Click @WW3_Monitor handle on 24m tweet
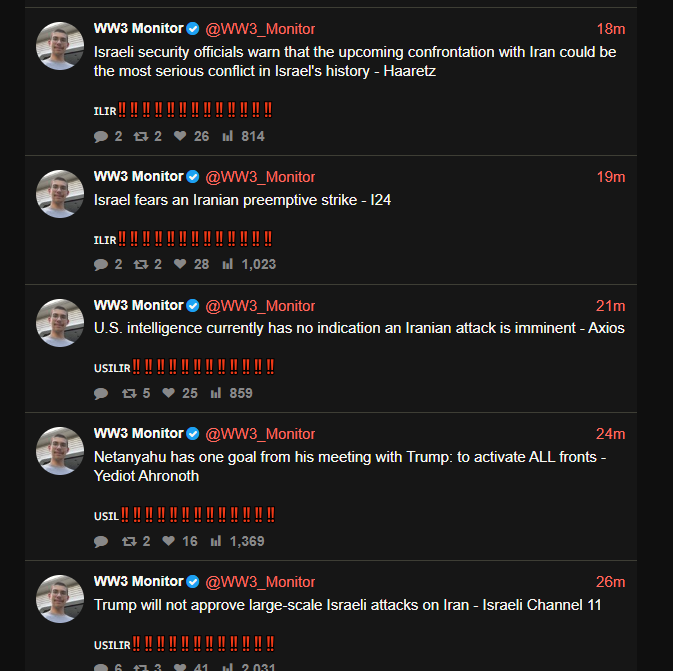The height and width of the screenshot is (671, 673). (260, 434)
